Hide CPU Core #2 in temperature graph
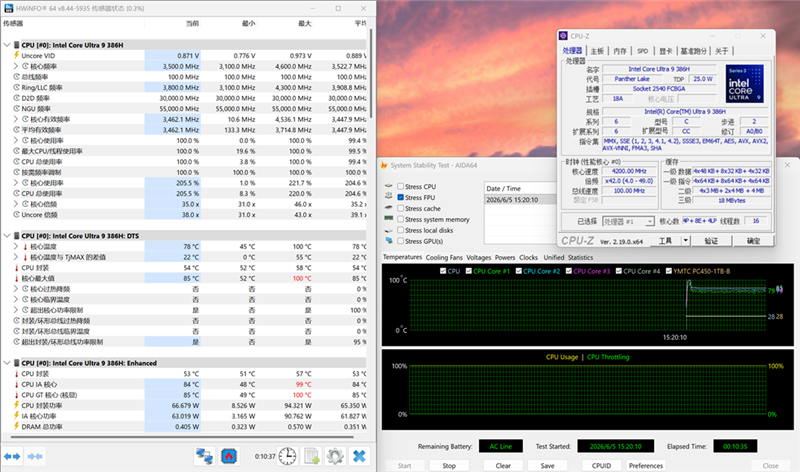Image resolution: width=800 pixels, height=472 pixels. point(518,271)
